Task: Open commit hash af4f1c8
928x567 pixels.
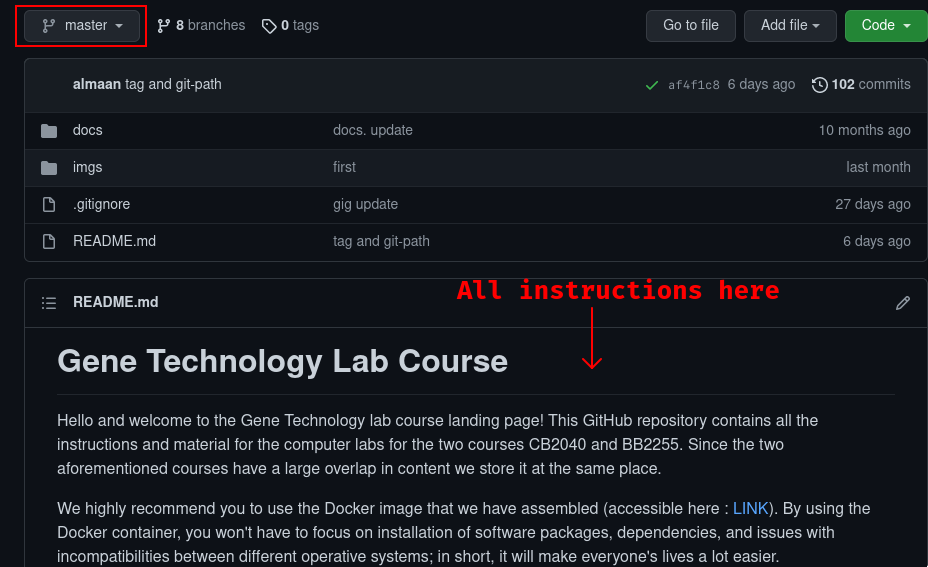Action: (693, 85)
